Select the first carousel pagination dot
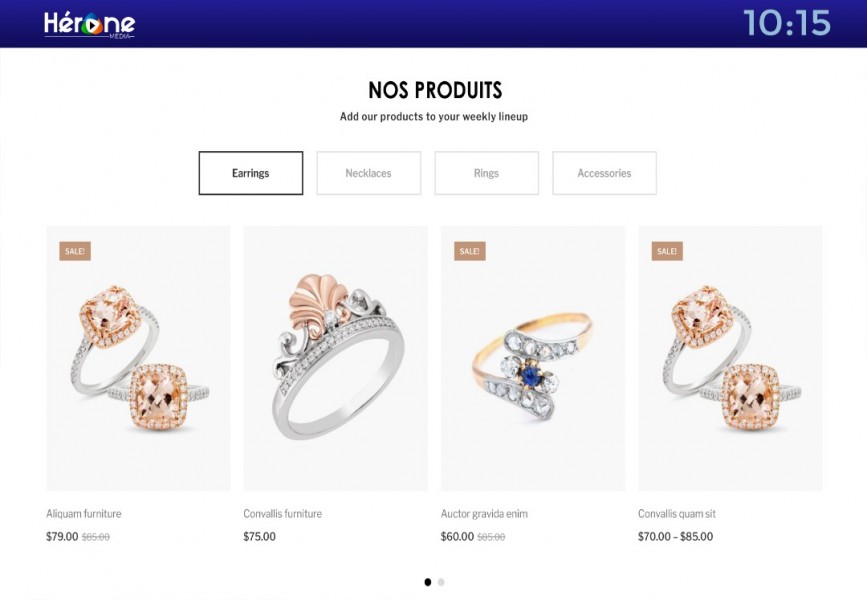This screenshot has height=600, width=867. point(427,582)
